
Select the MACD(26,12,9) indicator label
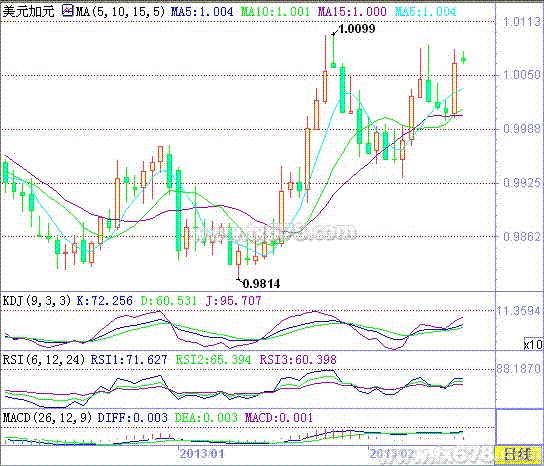pyautogui.click(x=48, y=417)
